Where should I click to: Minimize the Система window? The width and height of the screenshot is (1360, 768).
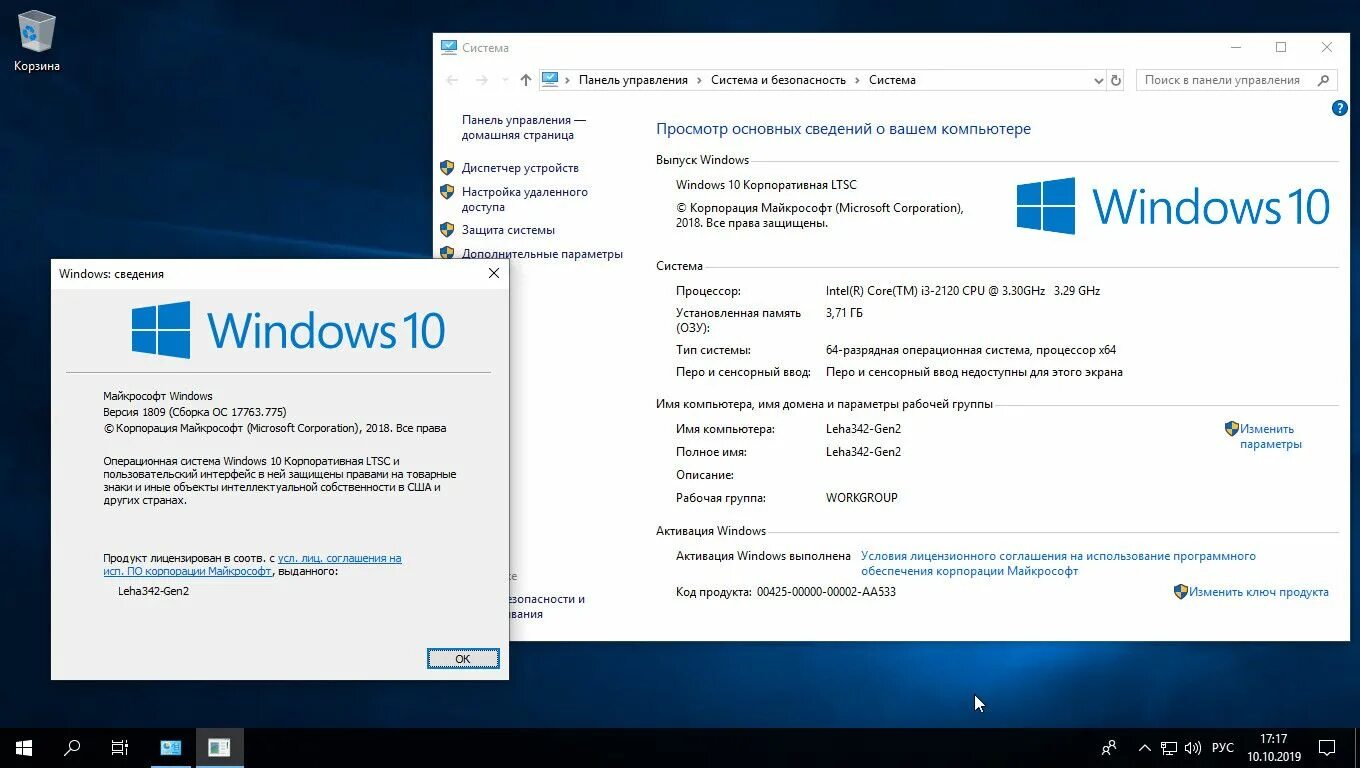pyautogui.click(x=1235, y=47)
